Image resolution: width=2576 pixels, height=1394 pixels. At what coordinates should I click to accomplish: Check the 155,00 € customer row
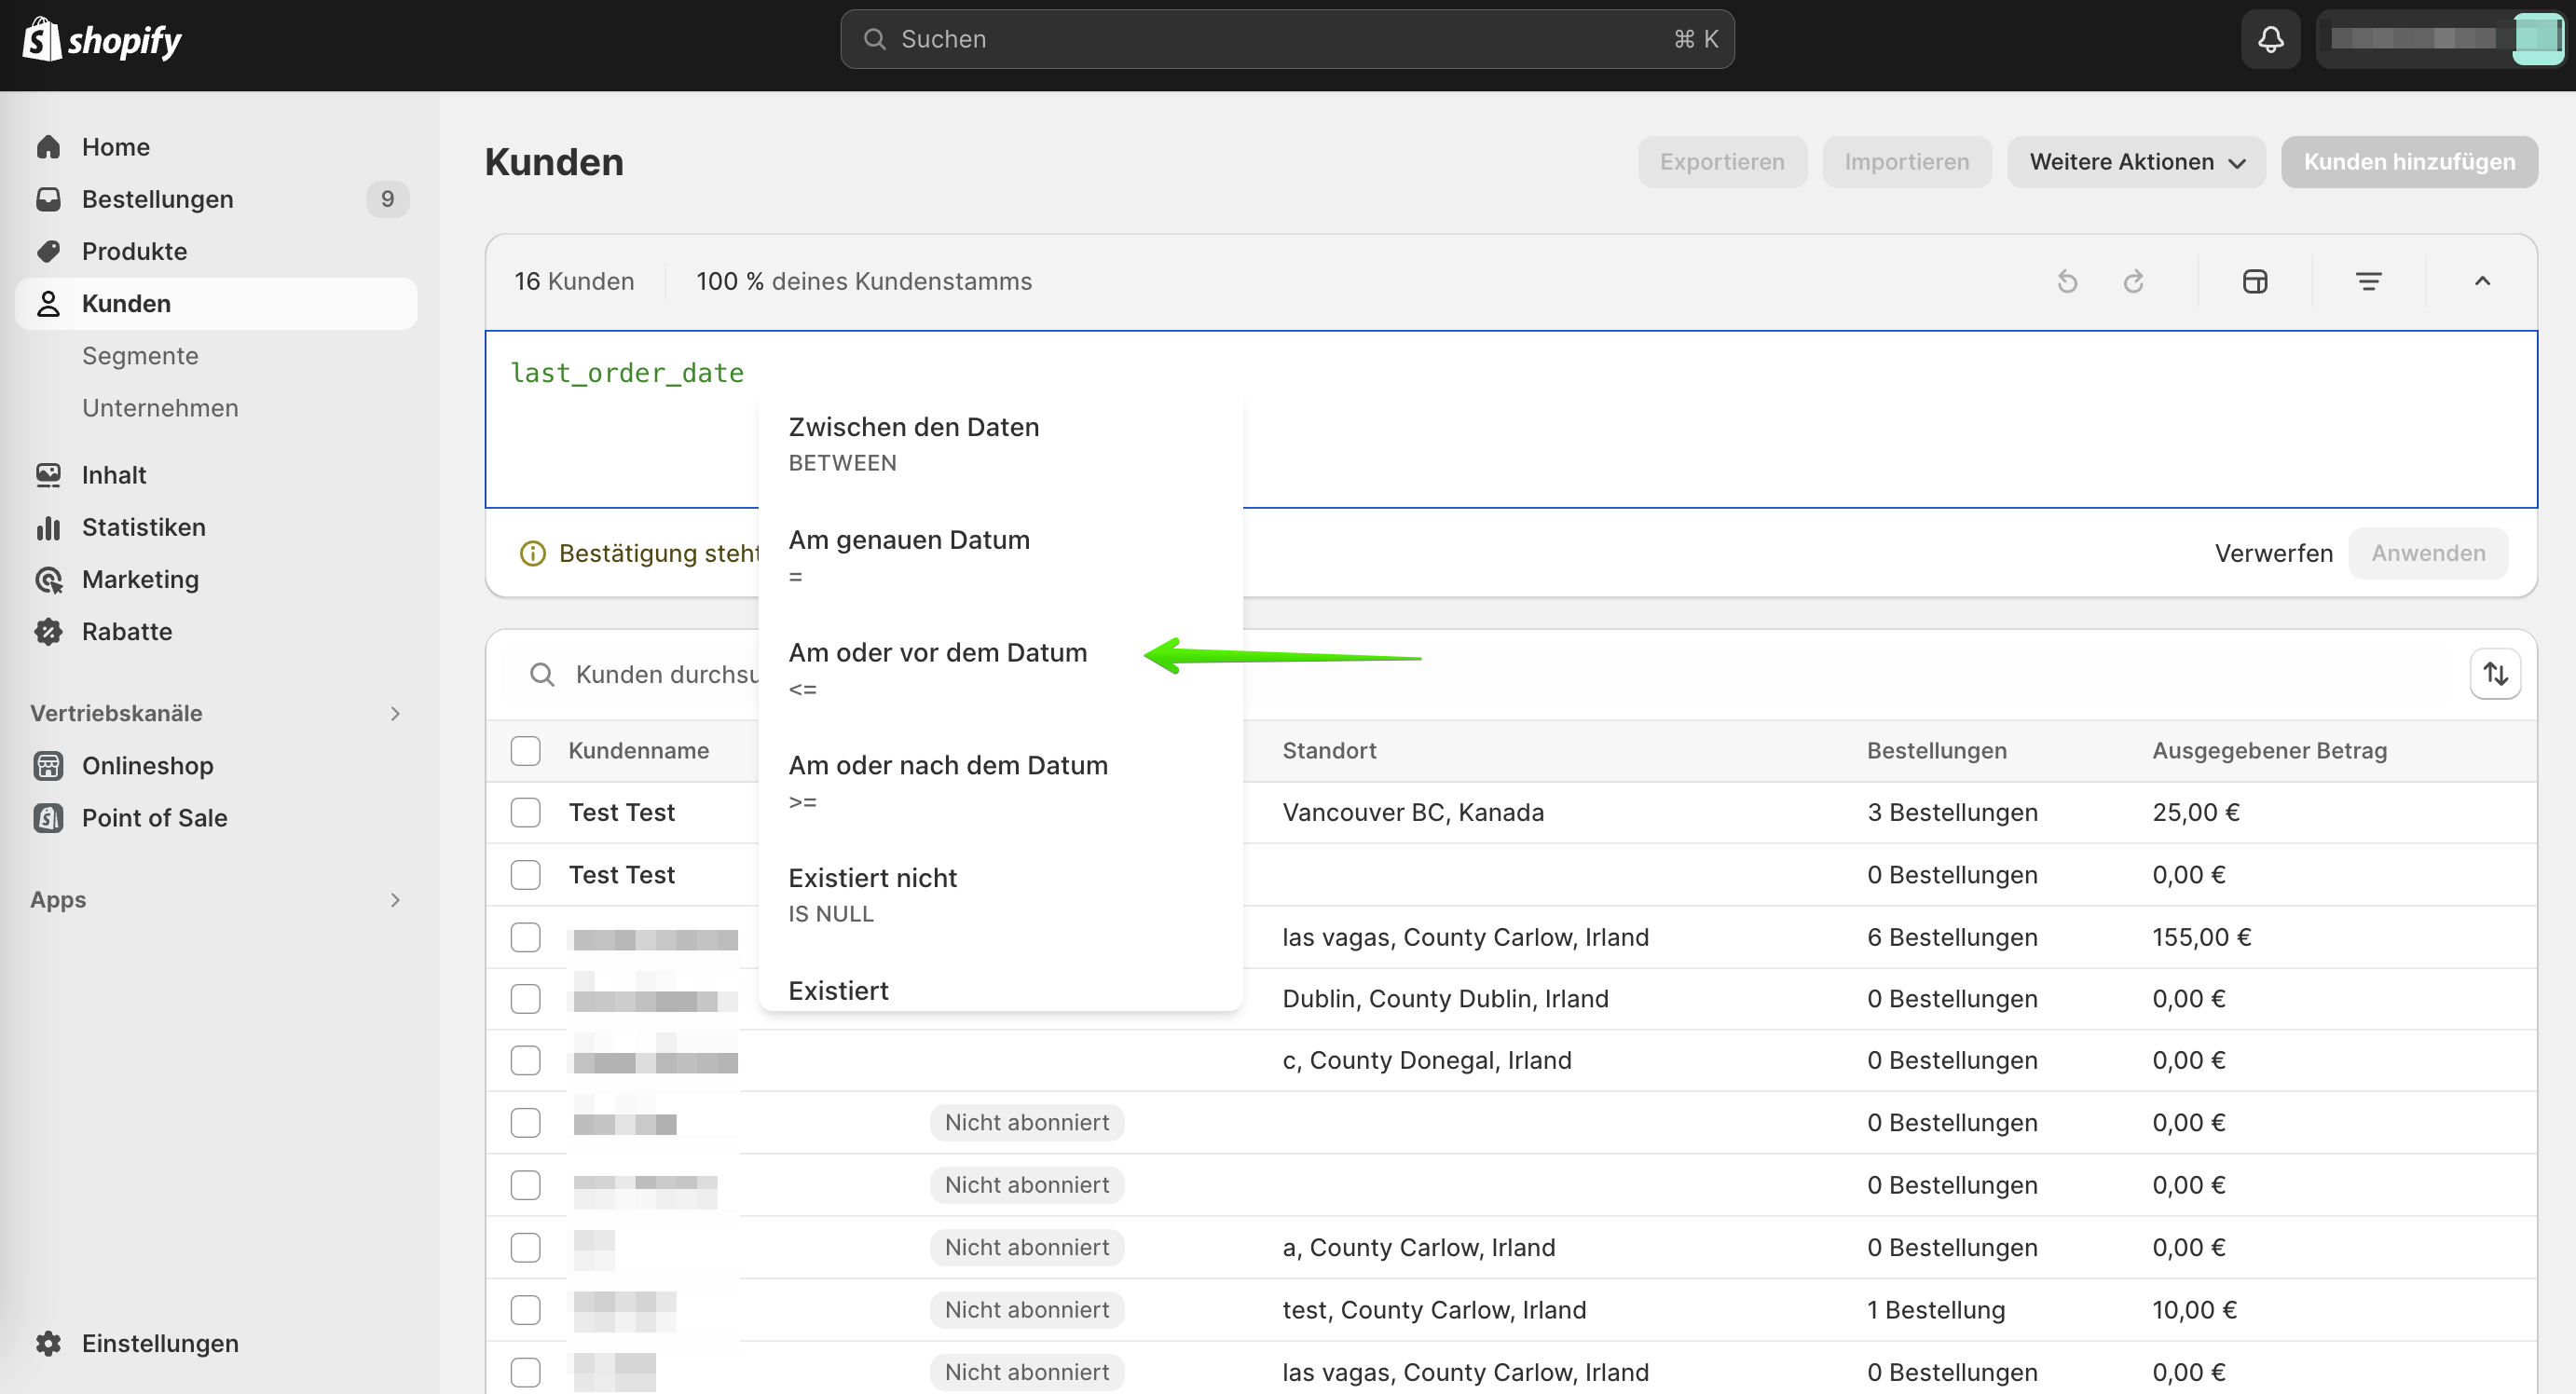point(525,937)
